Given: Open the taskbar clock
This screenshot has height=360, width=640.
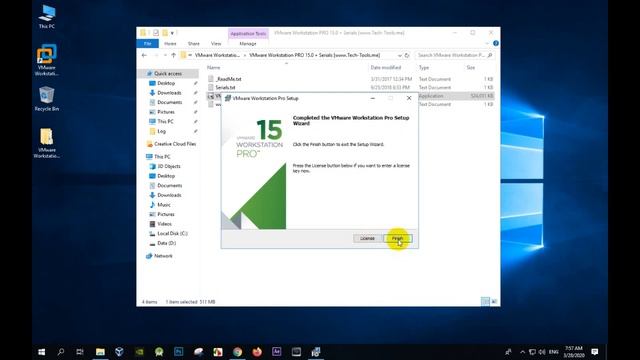Looking at the screenshot, I should click(573, 352).
